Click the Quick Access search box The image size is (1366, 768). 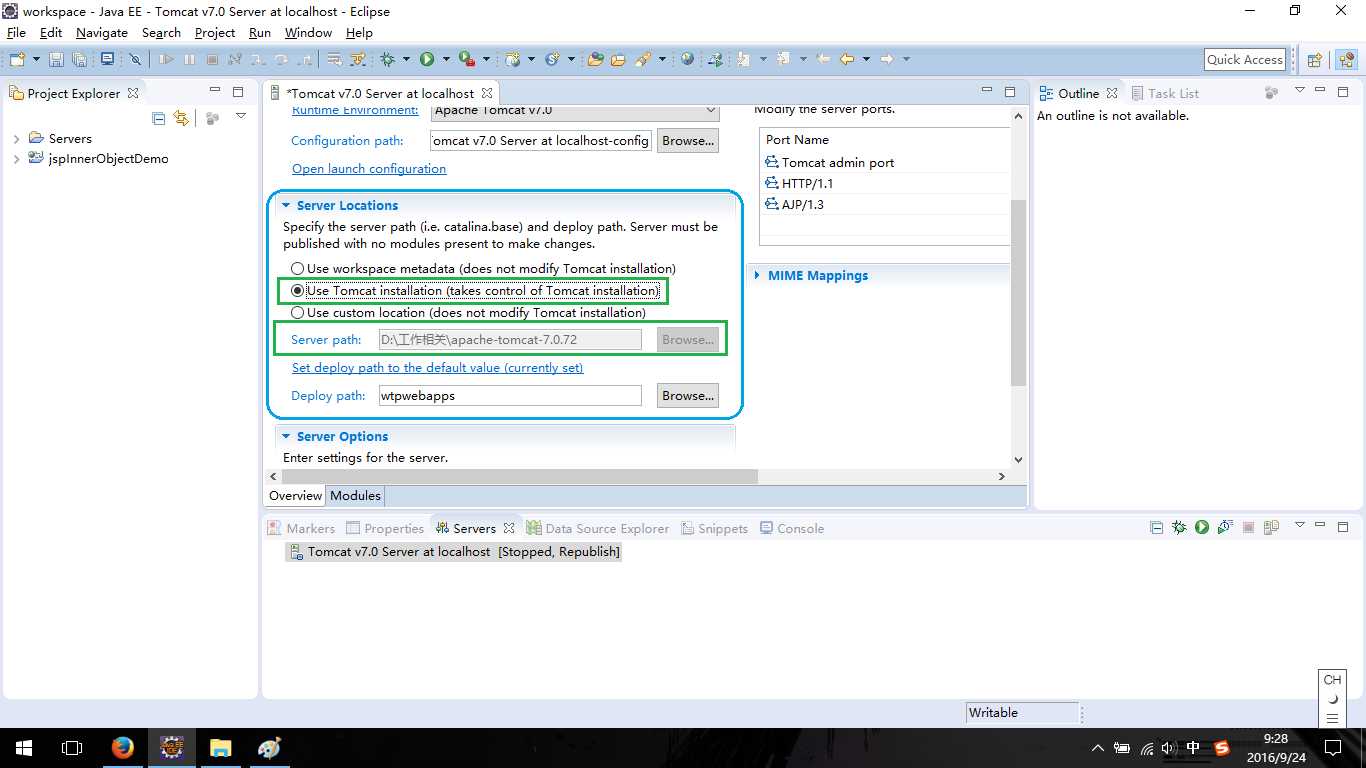click(1245, 60)
